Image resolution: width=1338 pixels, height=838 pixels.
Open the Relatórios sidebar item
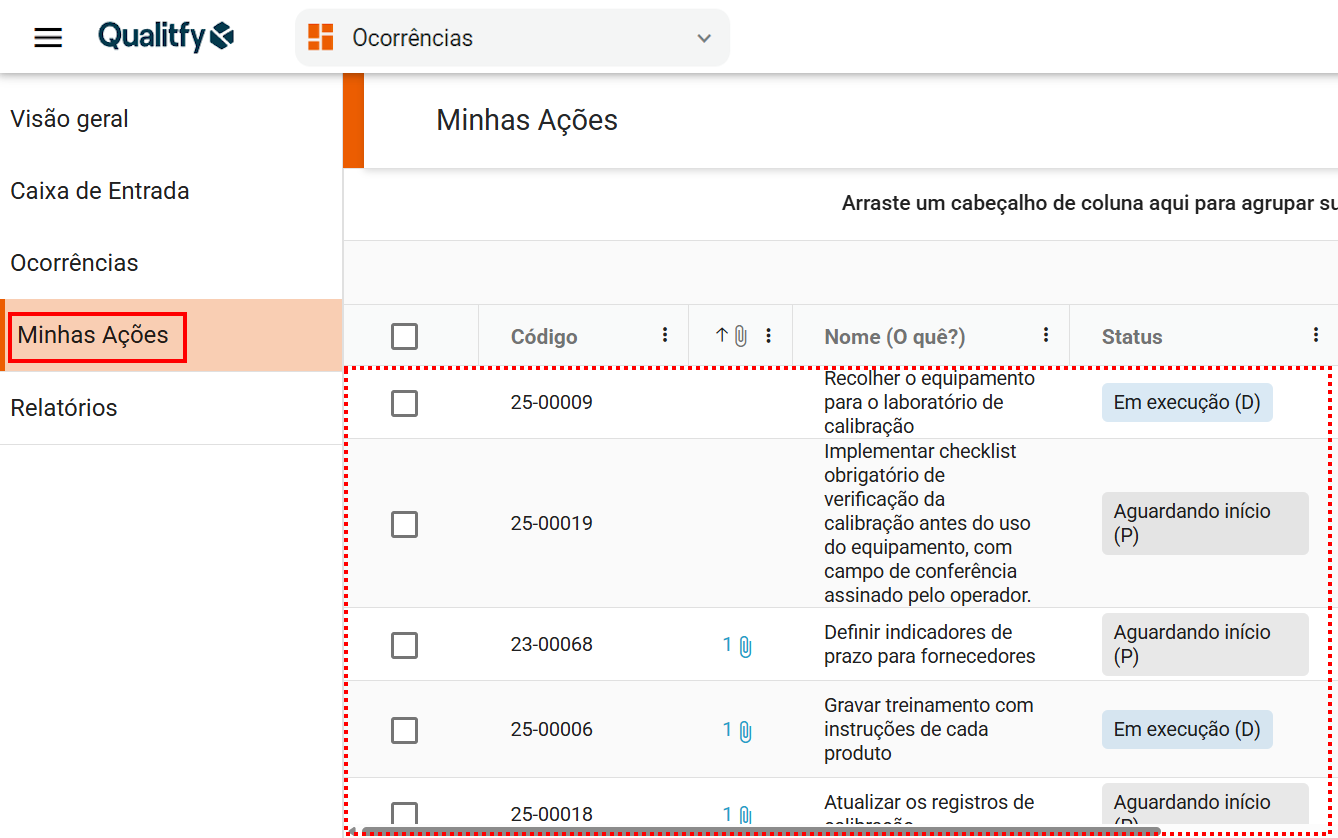[64, 408]
